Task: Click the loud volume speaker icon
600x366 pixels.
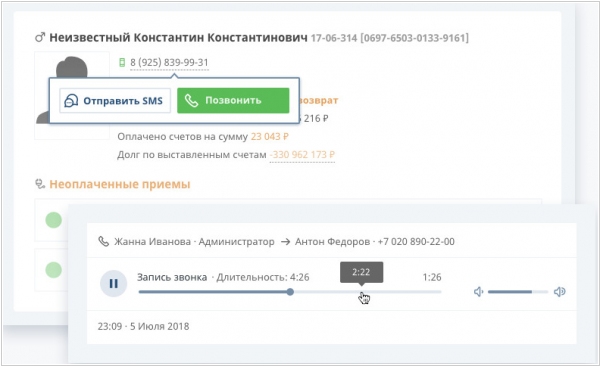Action: coord(559,292)
